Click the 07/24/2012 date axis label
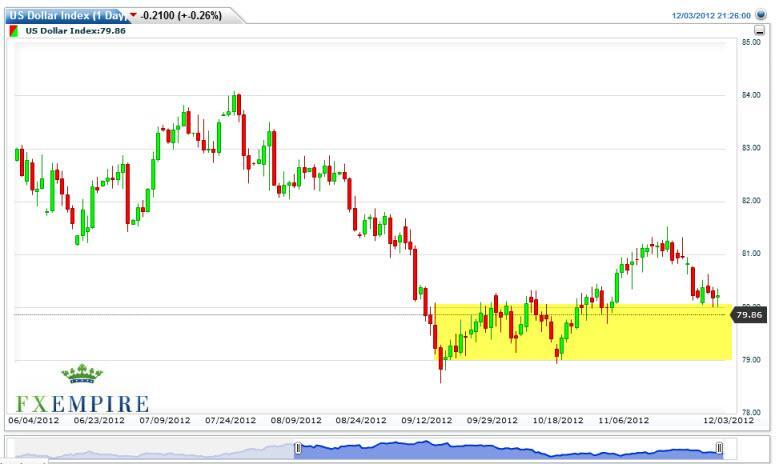Image resolution: width=782 pixels, height=464 pixels. tap(230, 420)
